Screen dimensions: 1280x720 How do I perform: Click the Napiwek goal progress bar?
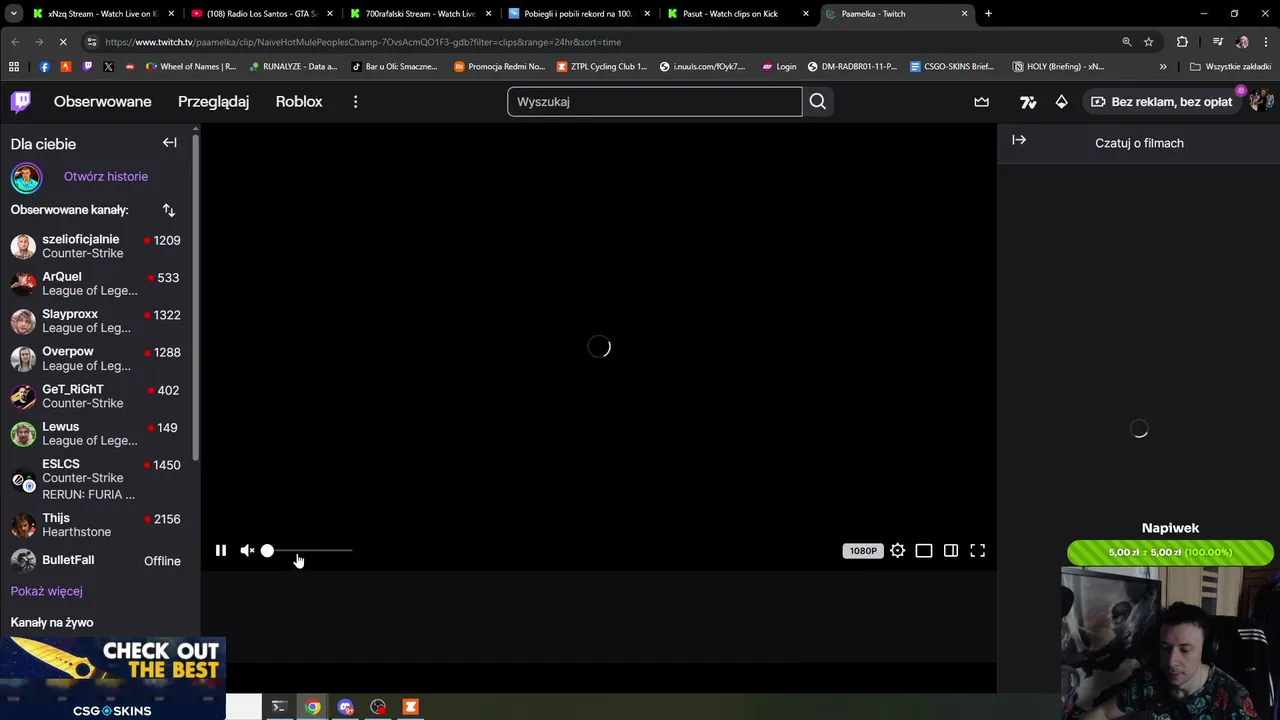(x=1170, y=552)
